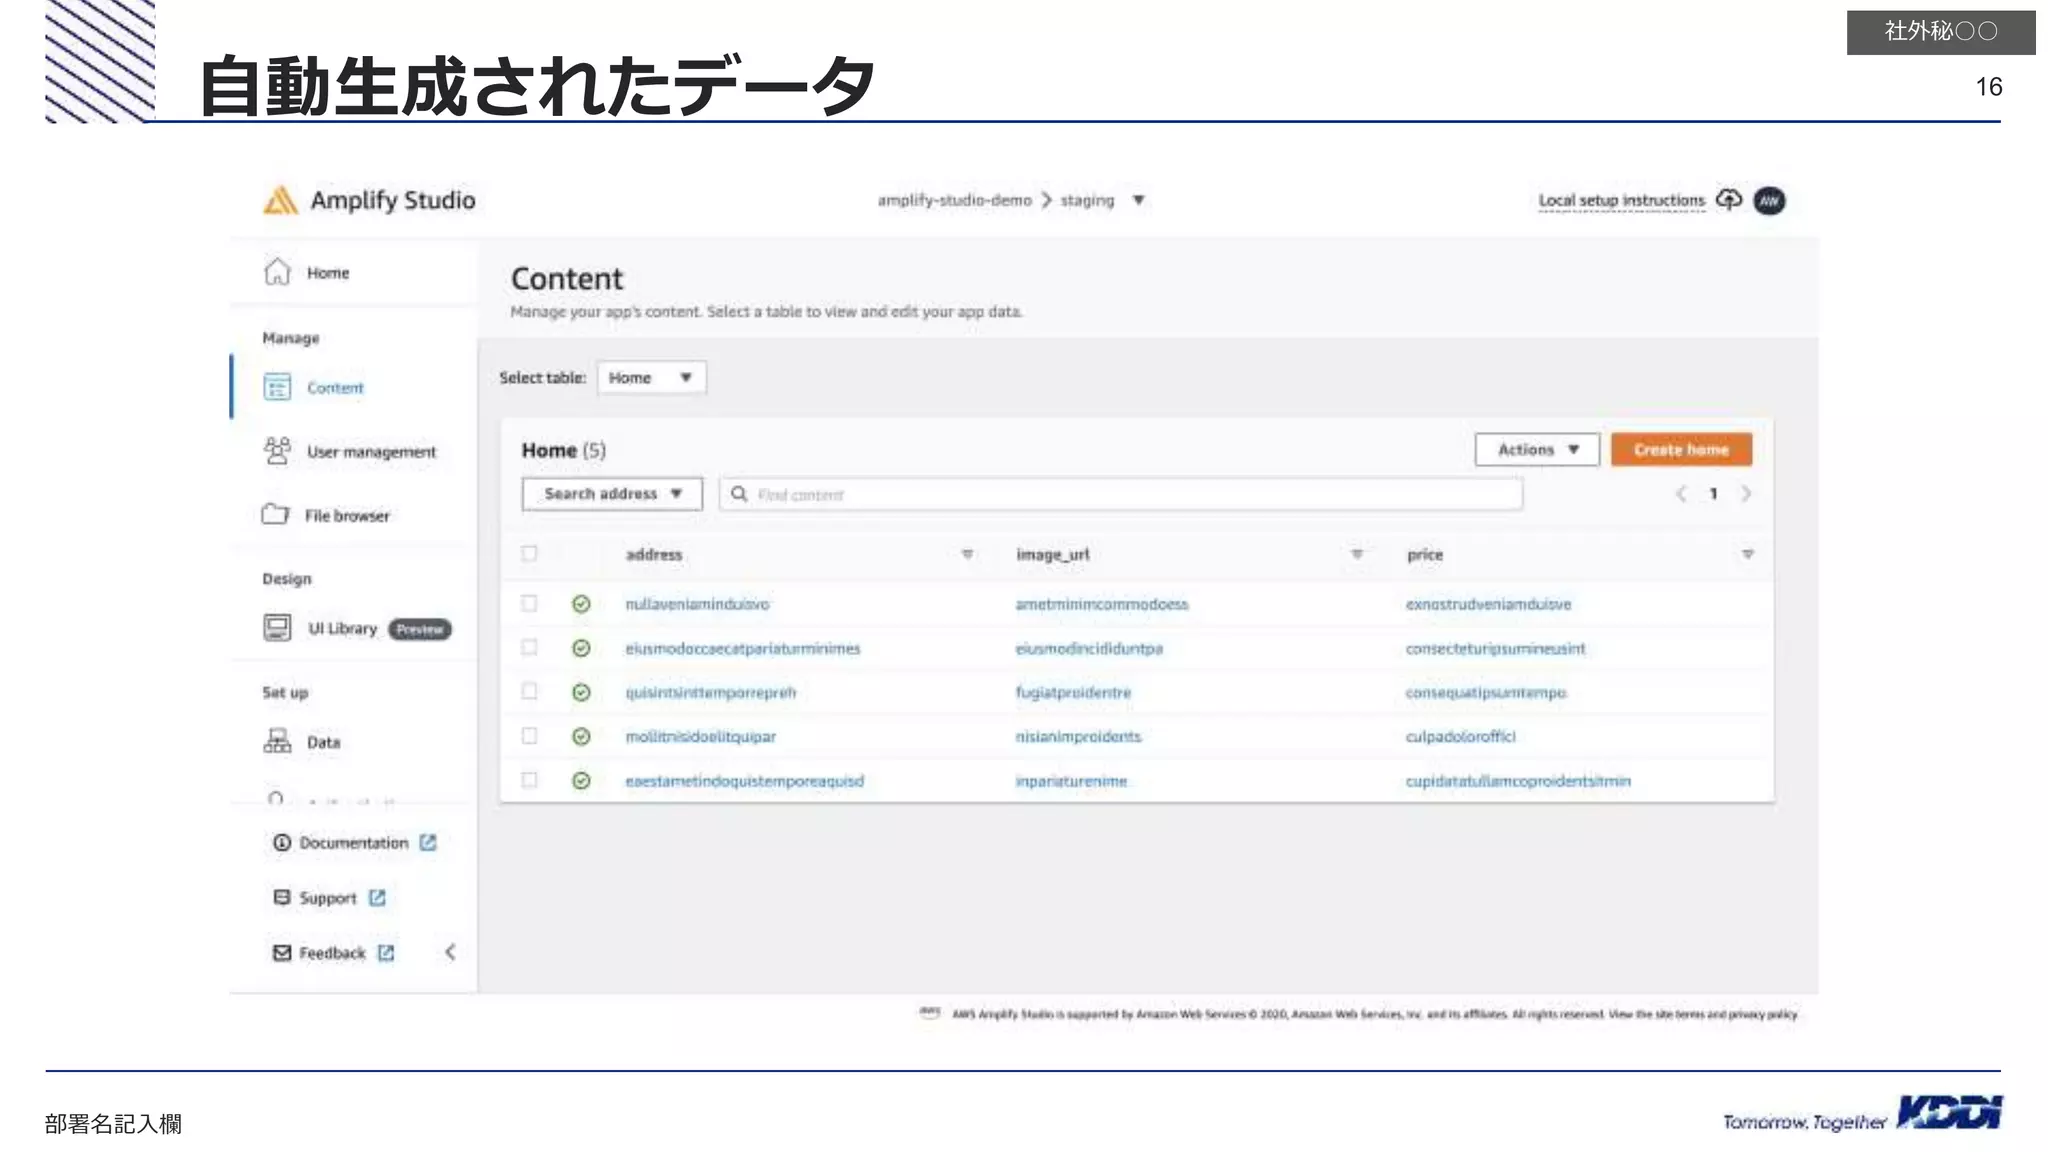The image size is (2048, 1152).
Task: Open the Documentation link
Action: (354, 843)
